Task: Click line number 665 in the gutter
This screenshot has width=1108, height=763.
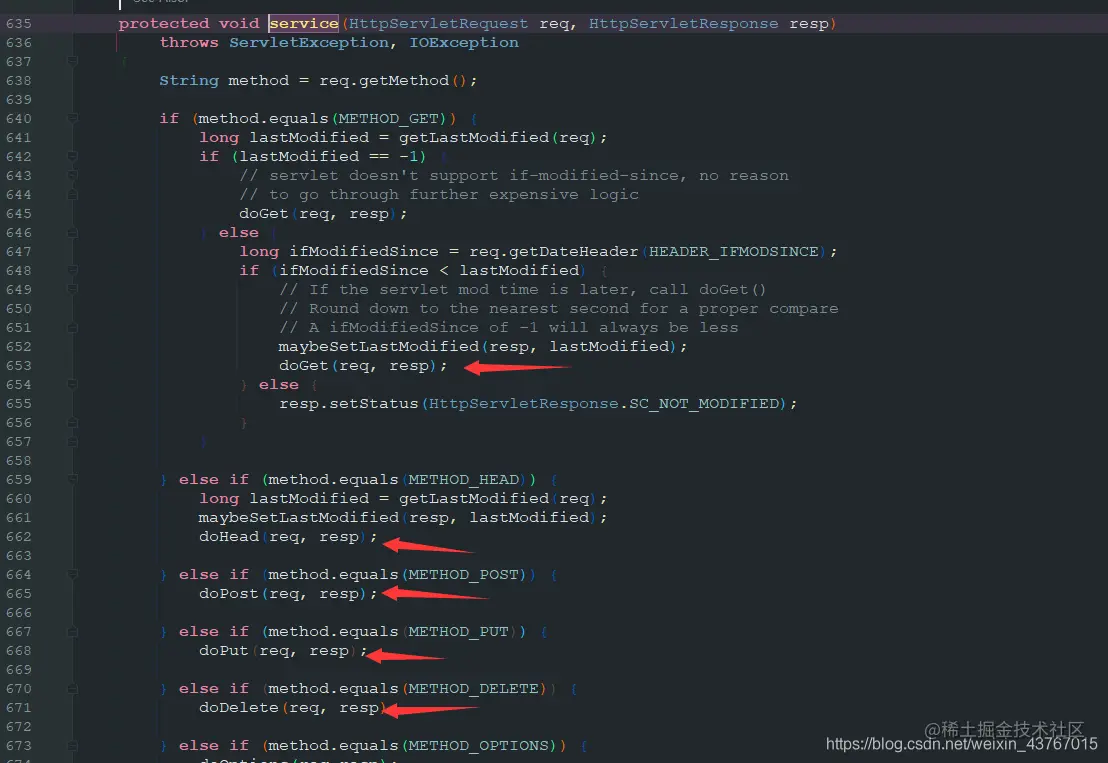Action: pyautogui.click(x=19, y=594)
